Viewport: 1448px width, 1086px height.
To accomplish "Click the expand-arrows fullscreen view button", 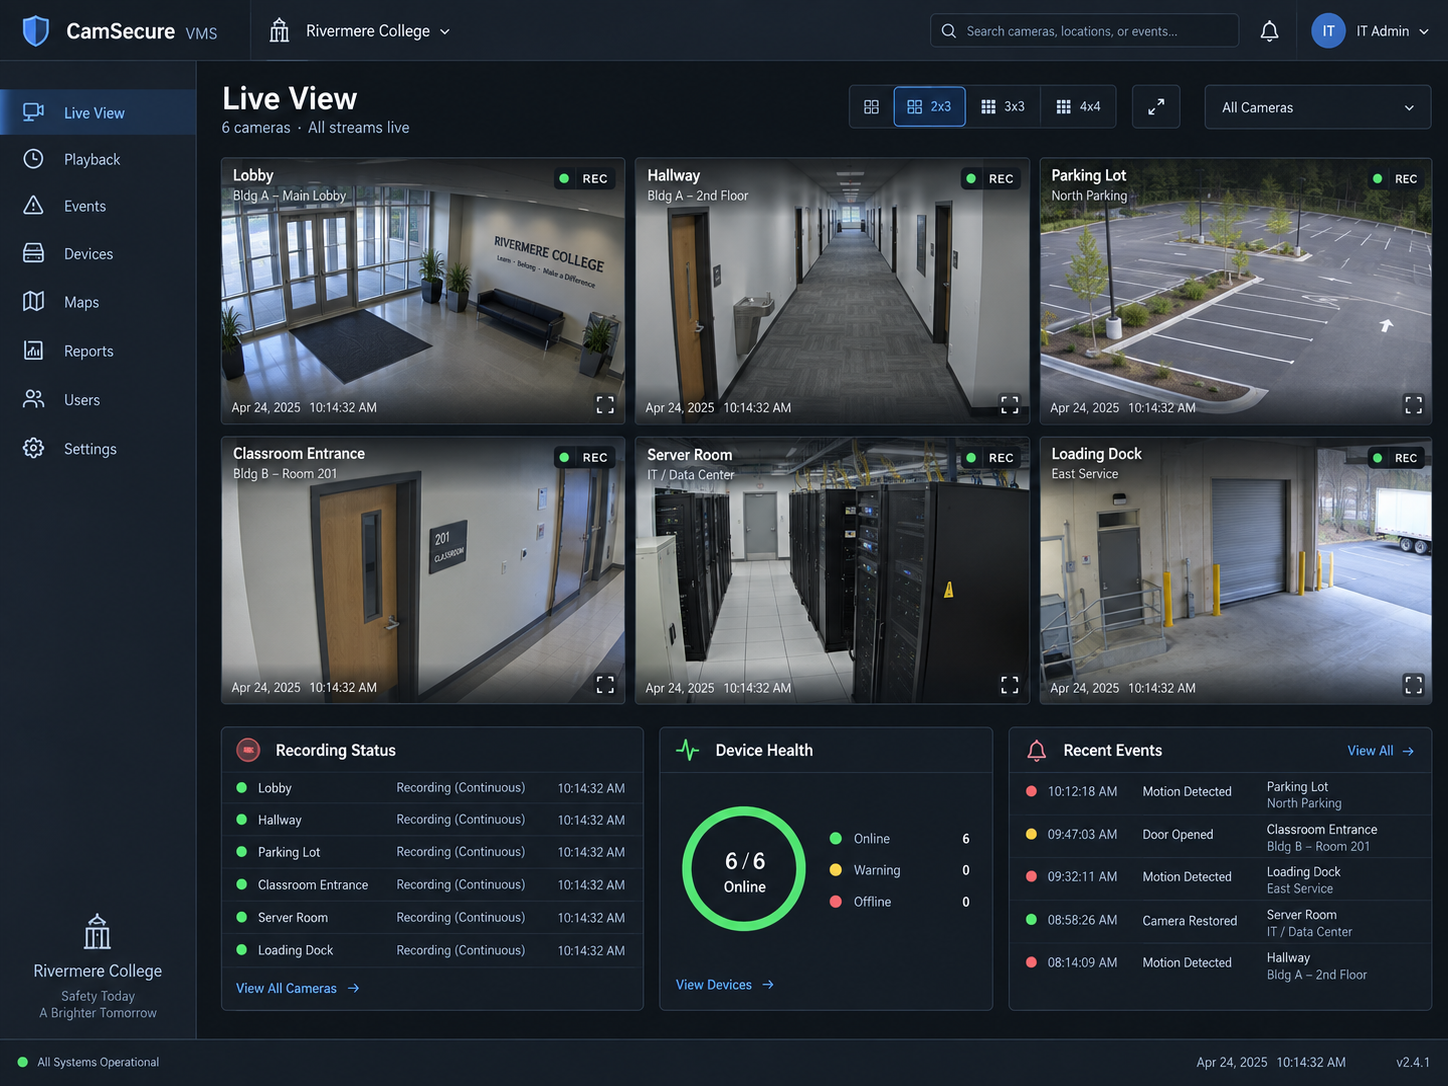I will [1156, 107].
